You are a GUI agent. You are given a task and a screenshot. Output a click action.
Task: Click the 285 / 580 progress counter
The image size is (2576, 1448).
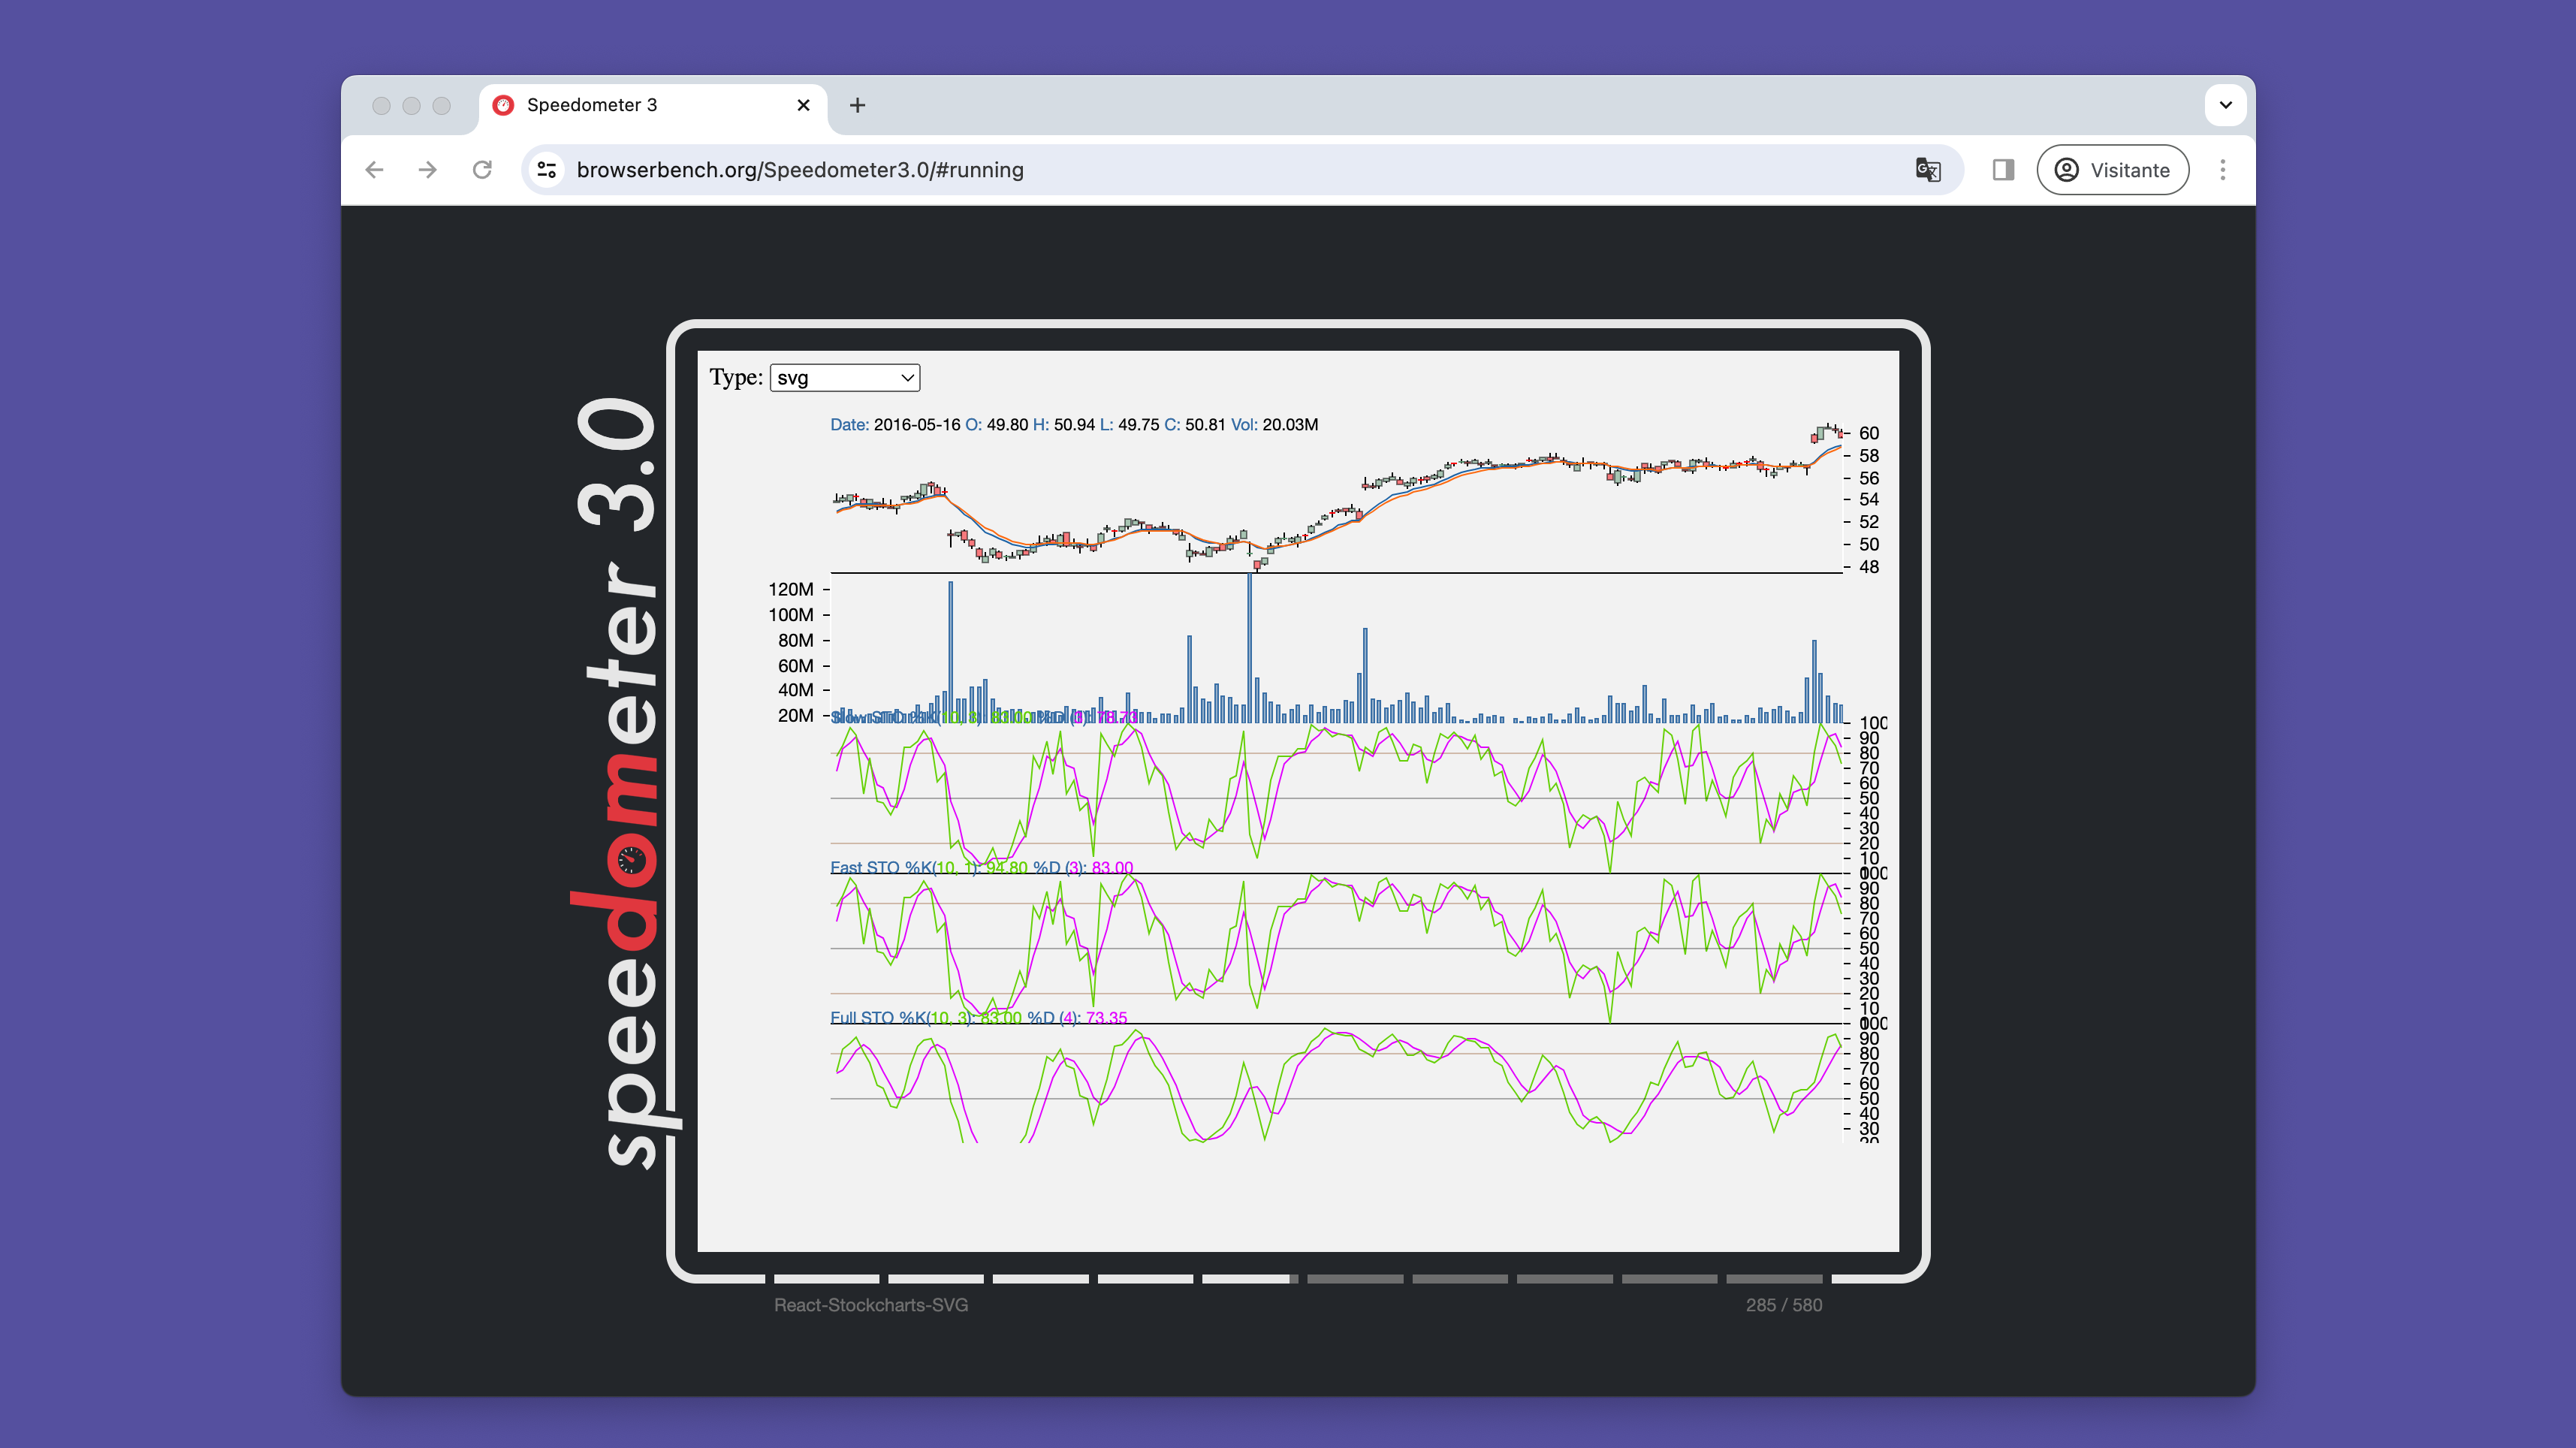point(1783,1305)
